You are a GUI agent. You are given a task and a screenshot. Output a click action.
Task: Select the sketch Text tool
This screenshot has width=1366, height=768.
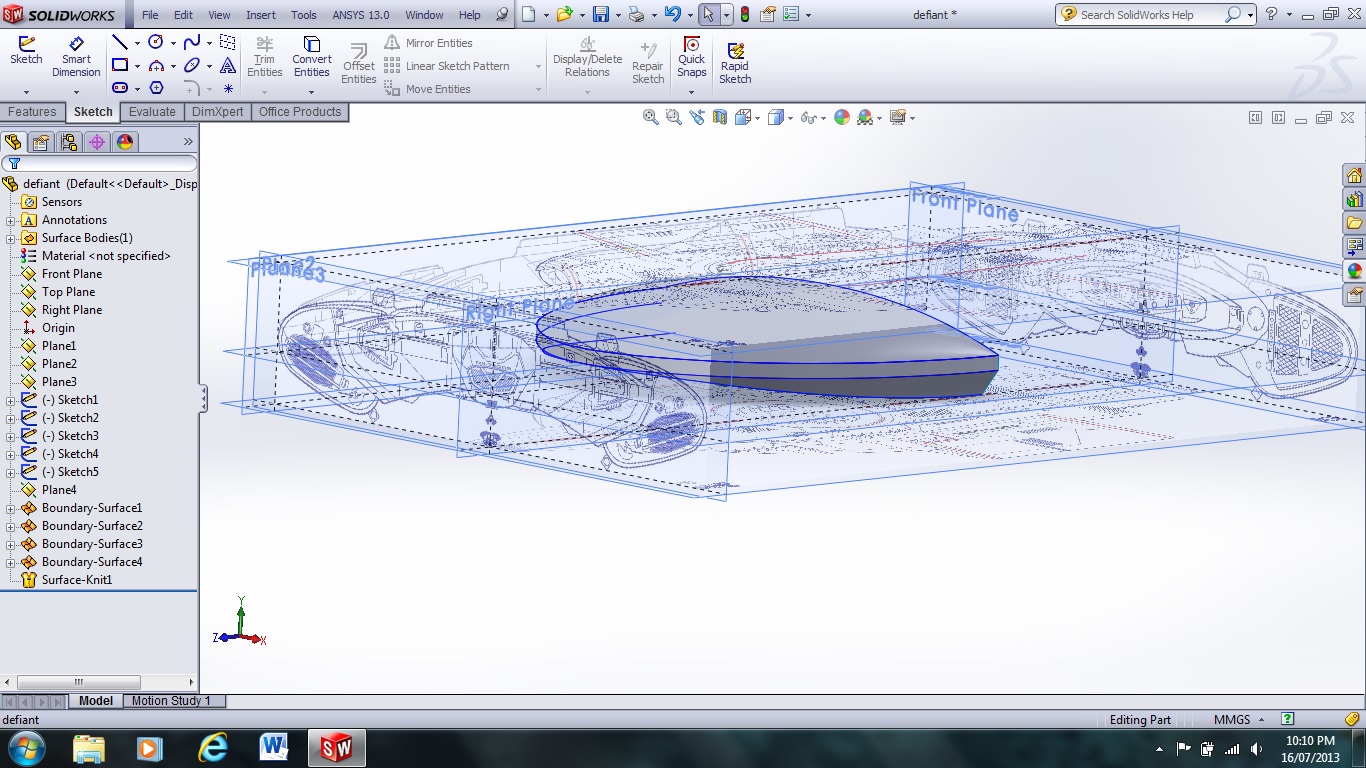coord(228,65)
